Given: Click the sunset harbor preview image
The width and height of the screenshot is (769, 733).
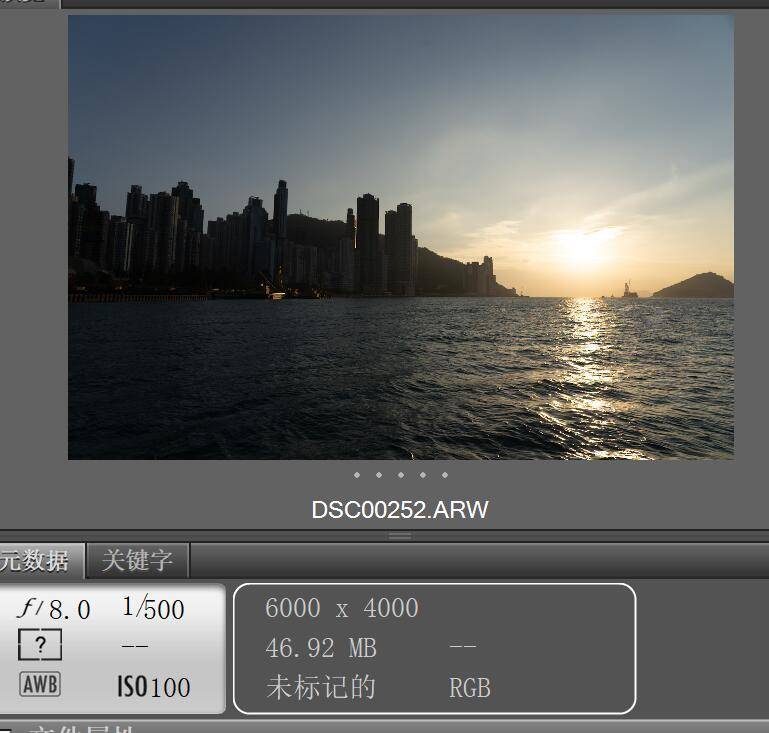Looking at the screenshot, I should [400, 237].
